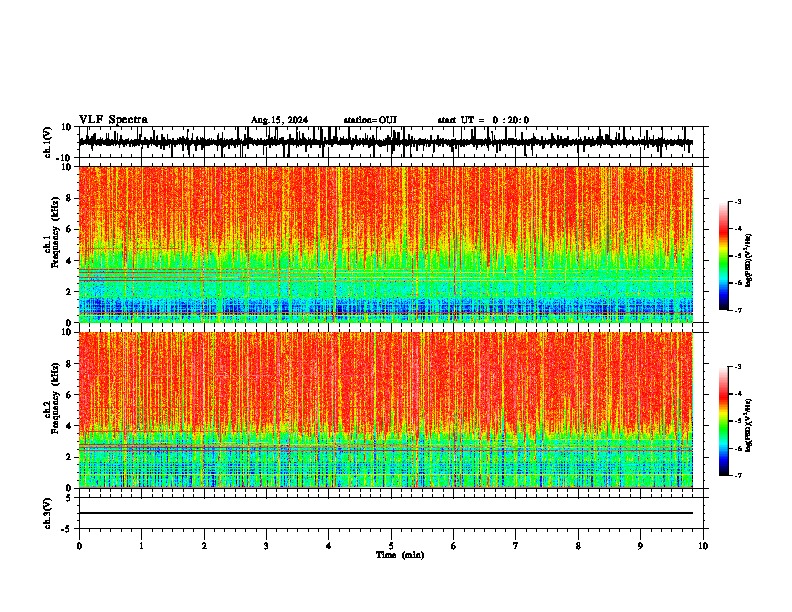Viewport: 792px width, 612px height.
Task: Click the time axis tick label "8"
Action: click(578, 546)
